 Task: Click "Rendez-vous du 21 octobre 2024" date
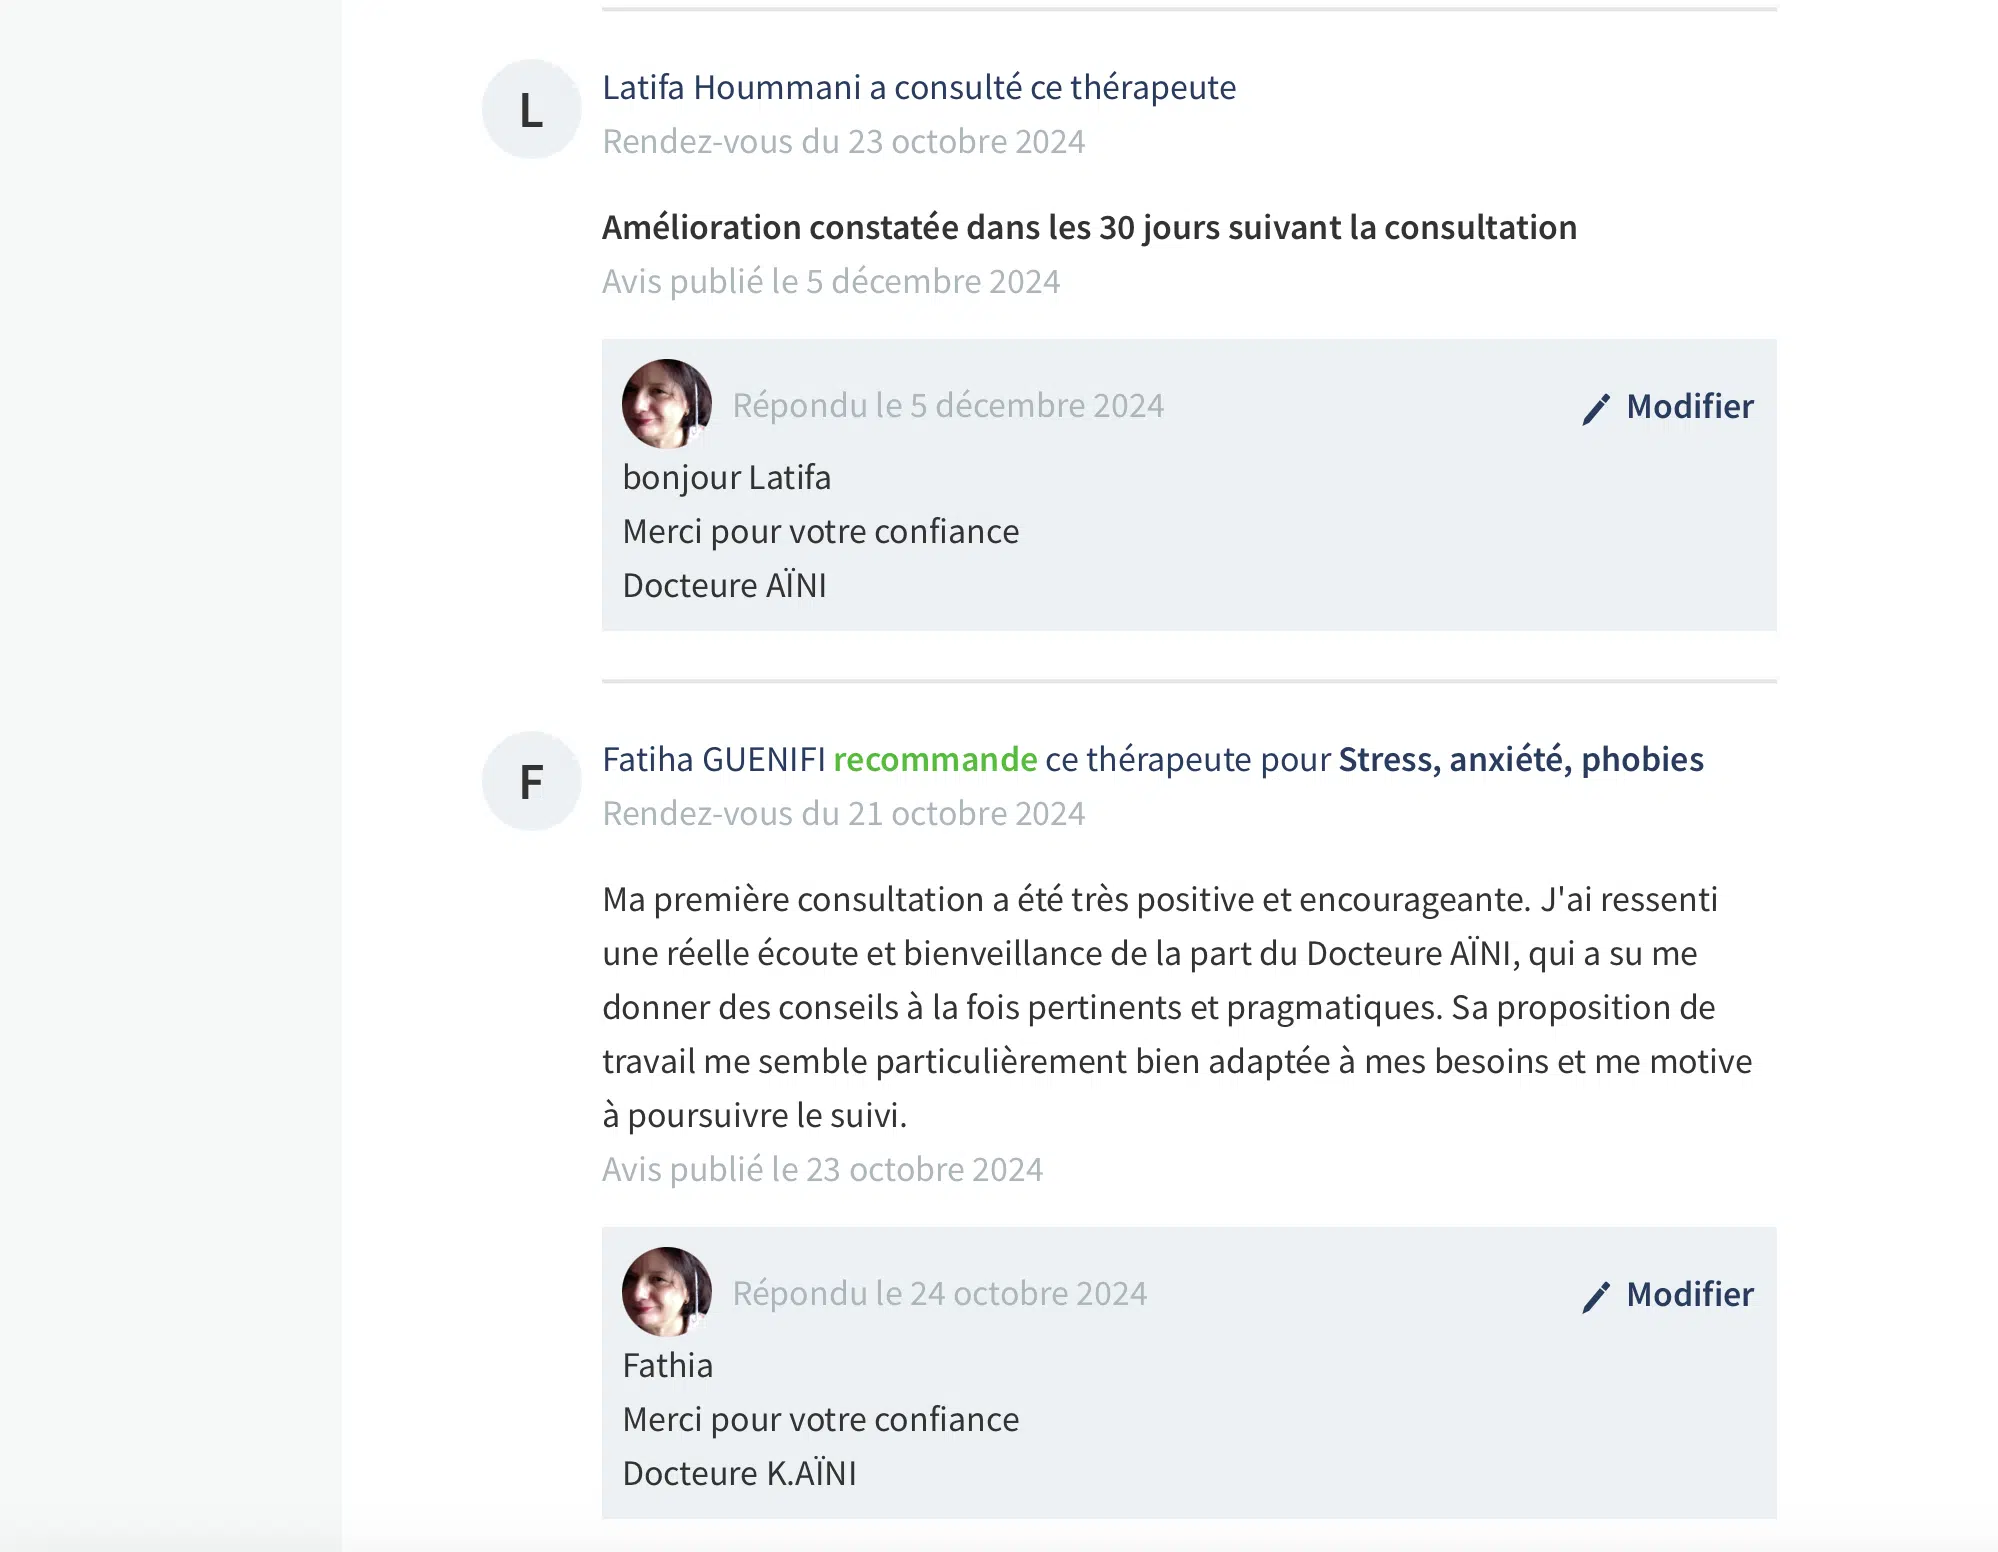pos(843,814)
